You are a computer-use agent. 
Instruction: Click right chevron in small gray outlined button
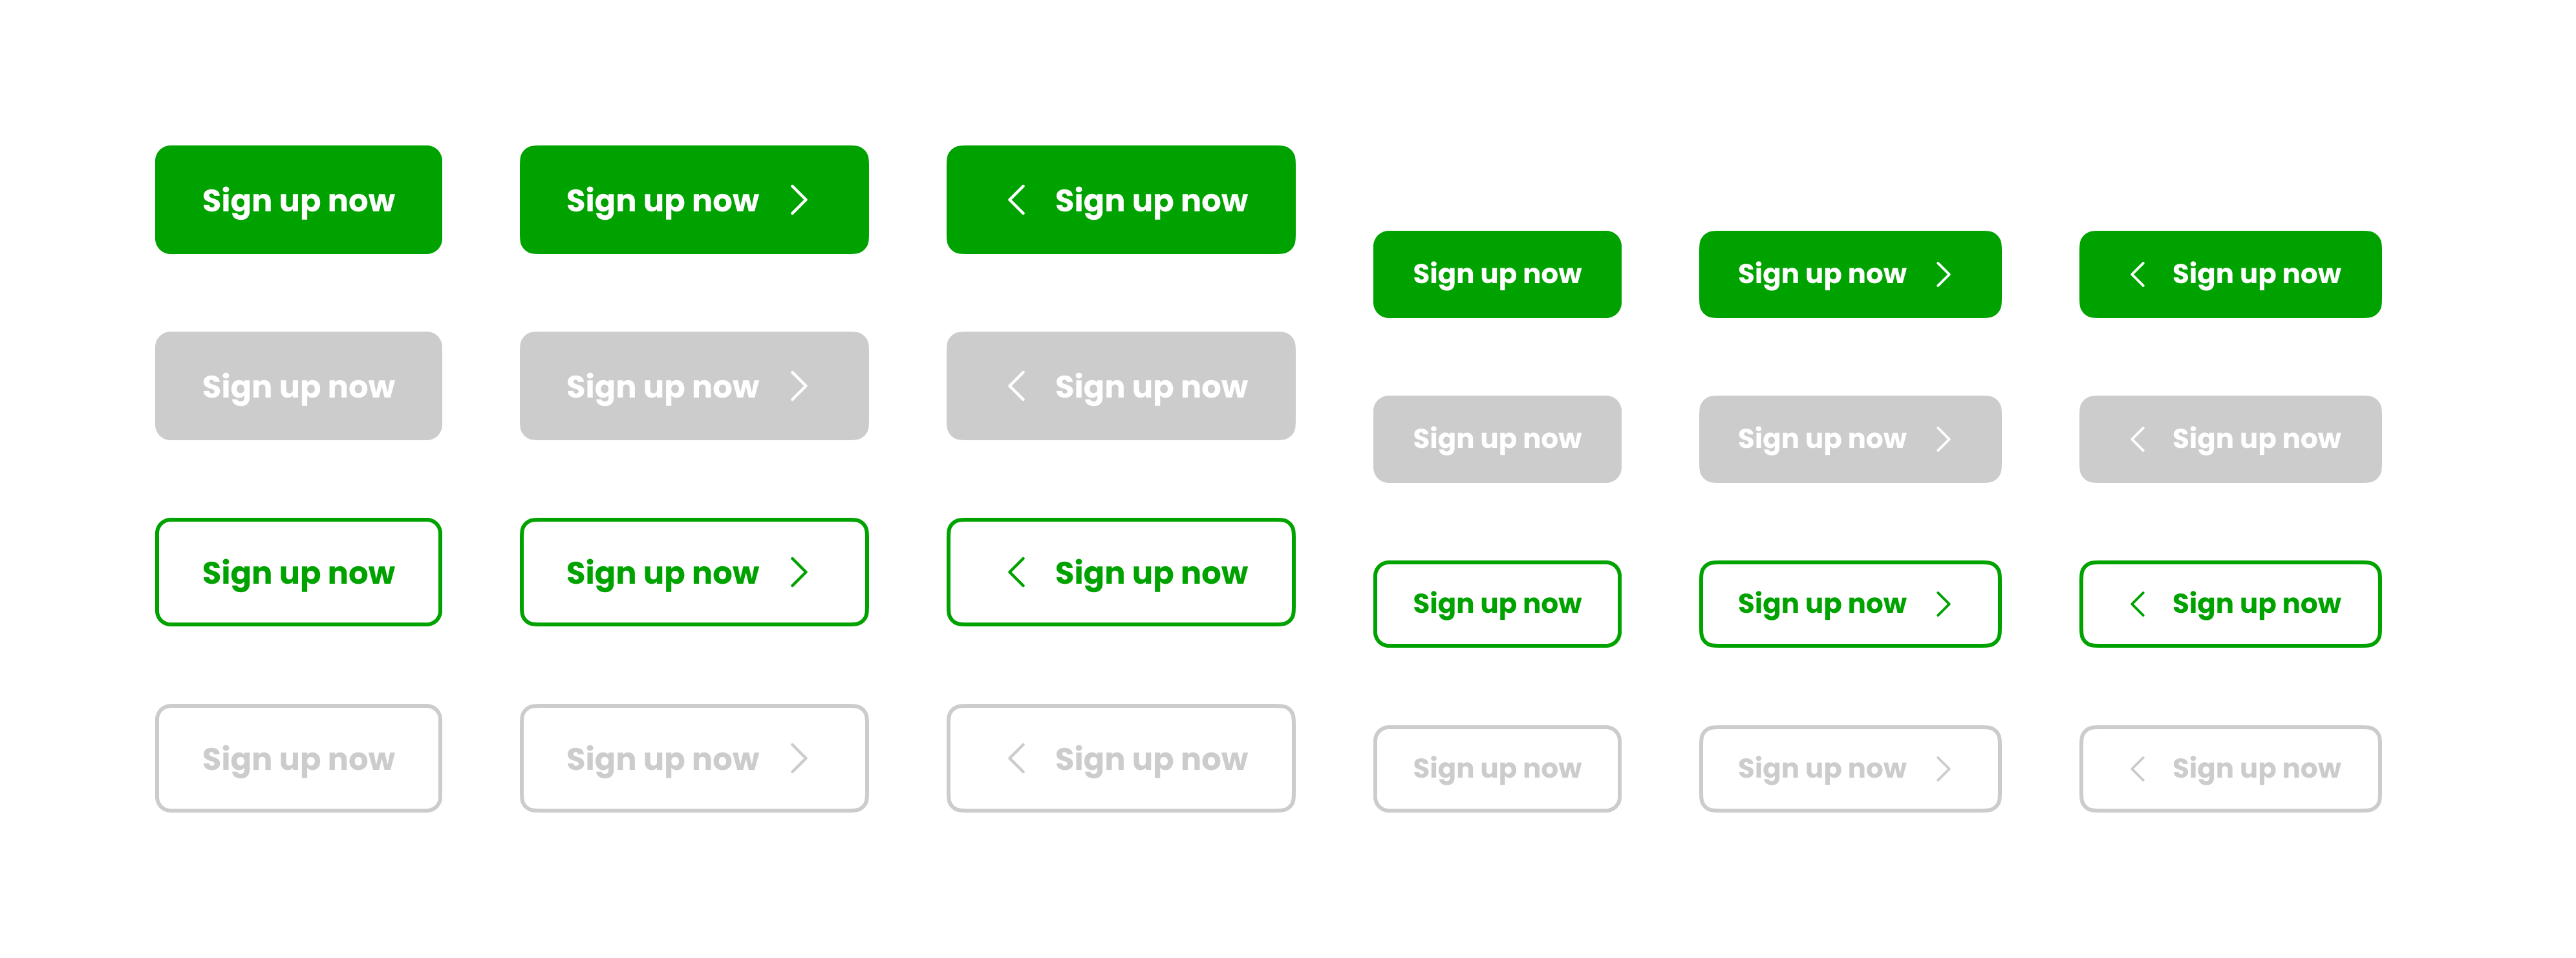[1943, 769]
